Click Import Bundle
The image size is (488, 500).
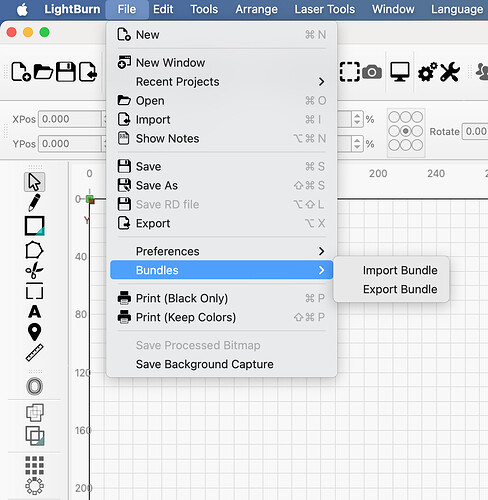[400, 270]
